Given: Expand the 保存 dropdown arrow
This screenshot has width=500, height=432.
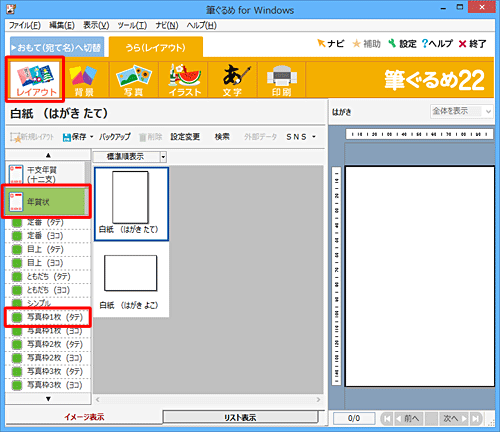Looking at the screenshot, I should [91, 137].
